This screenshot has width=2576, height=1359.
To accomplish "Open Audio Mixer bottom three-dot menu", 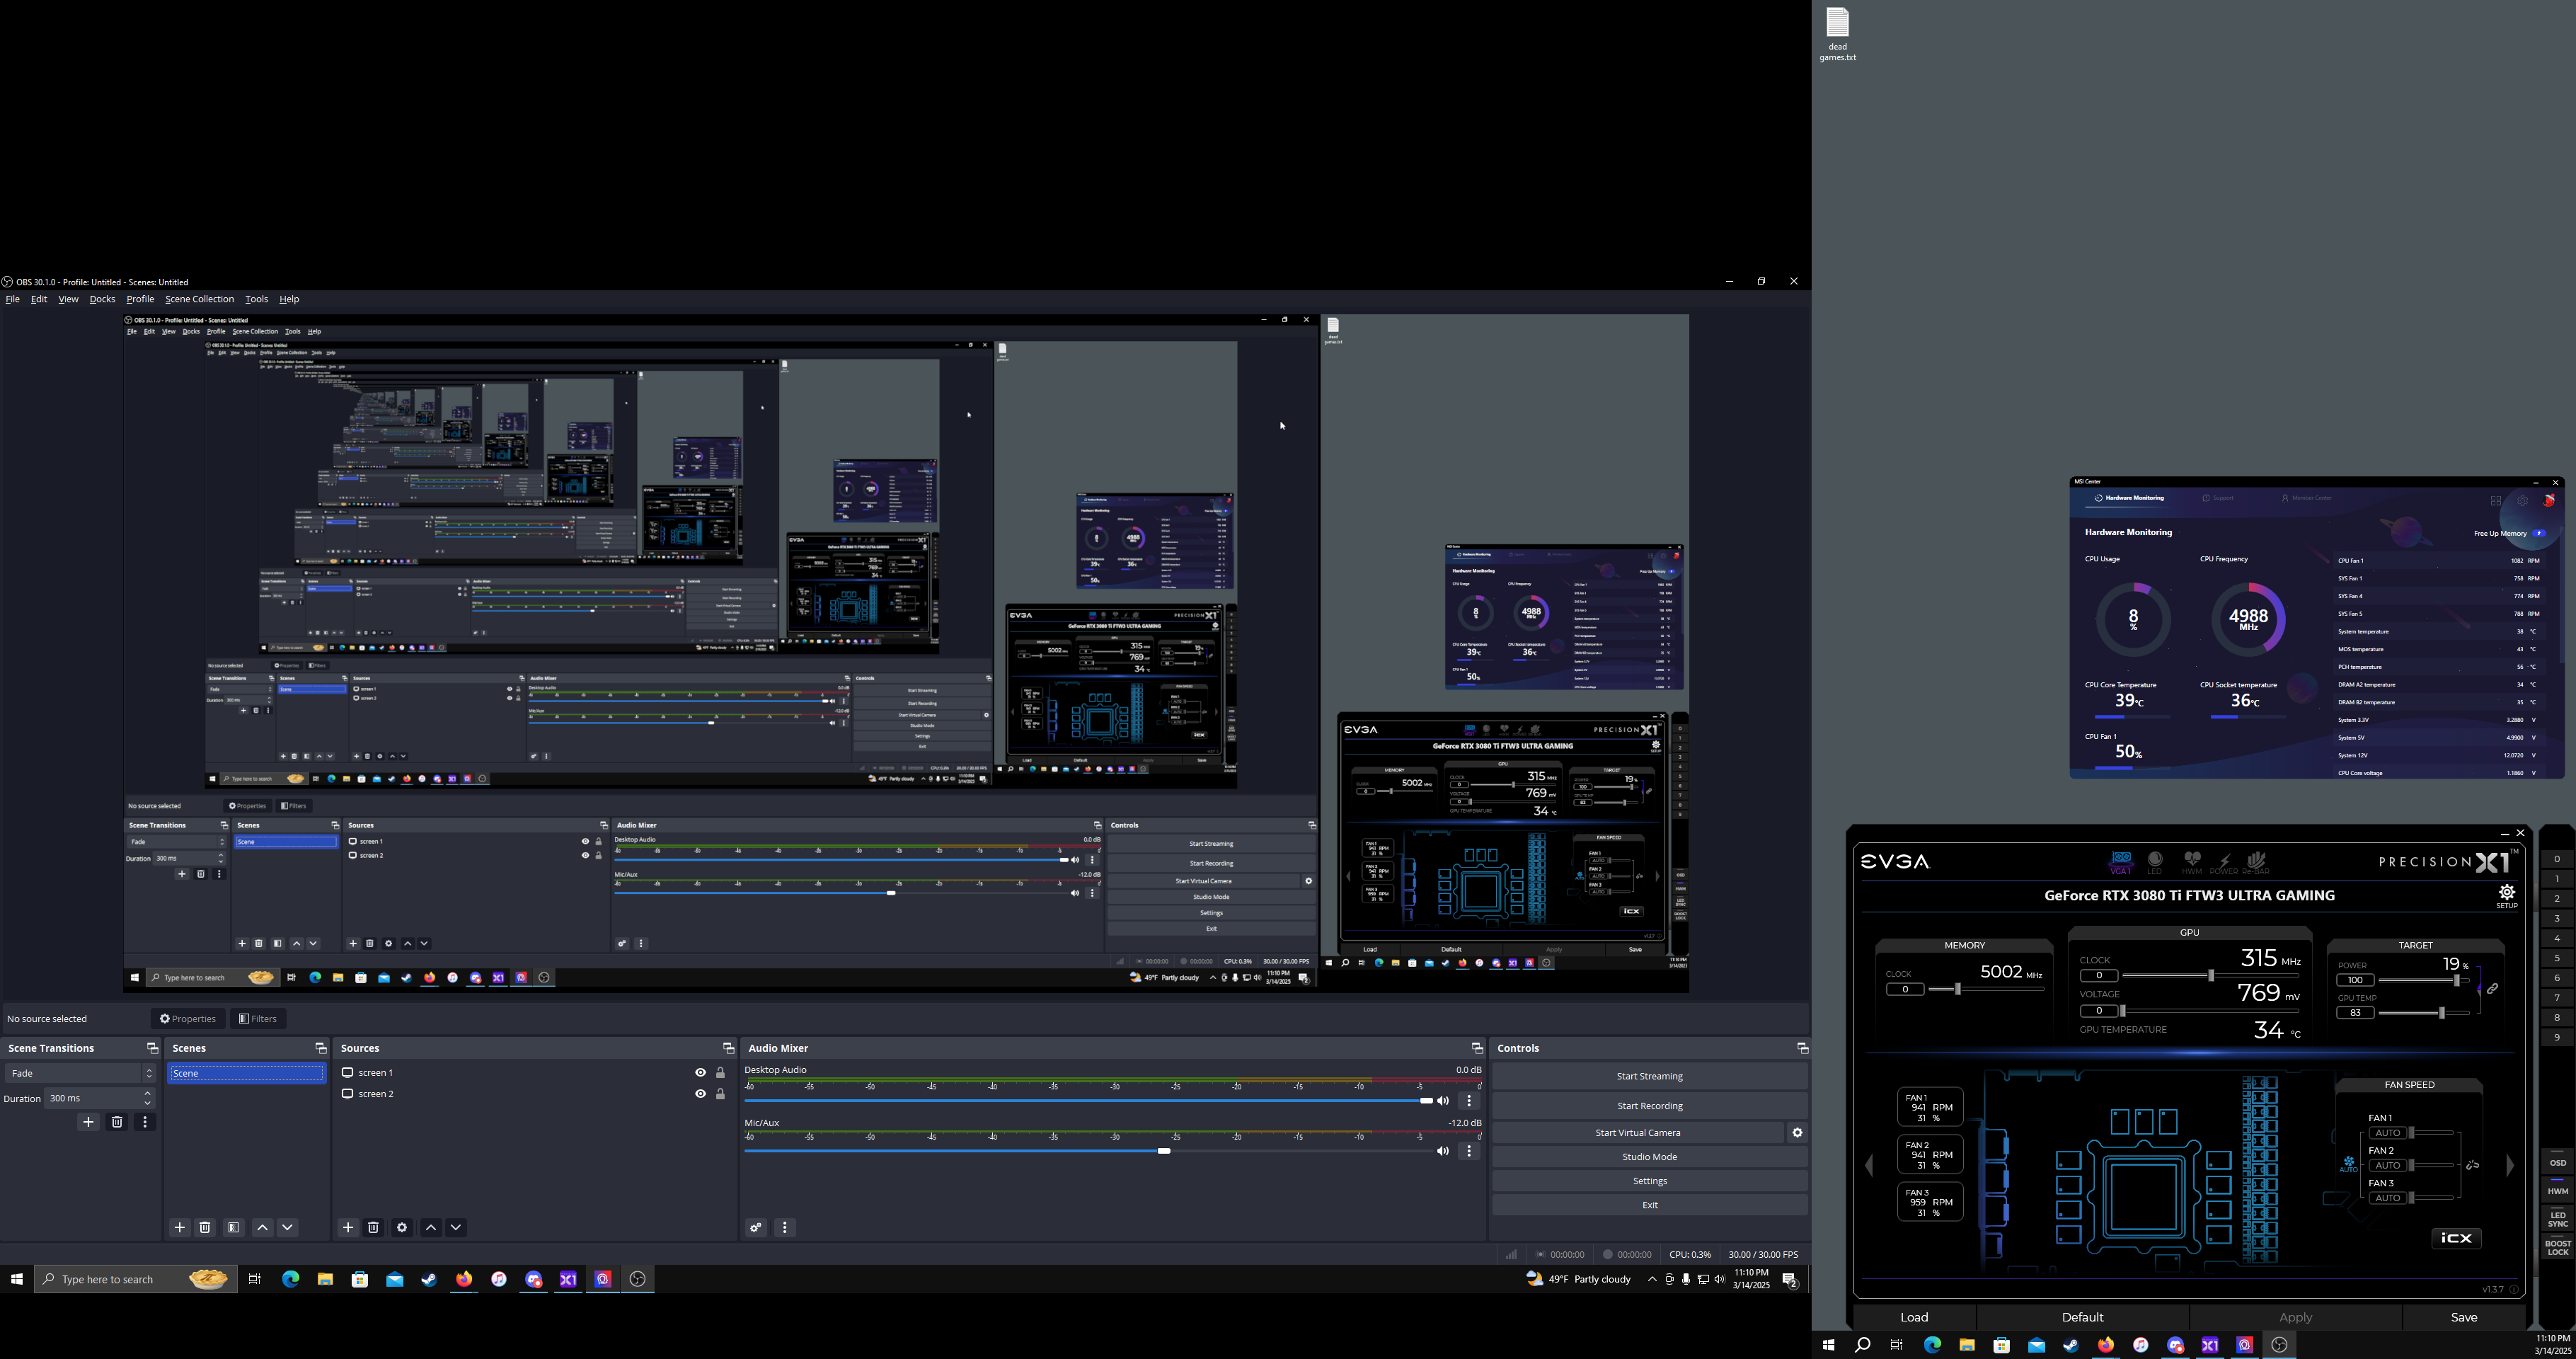I will click(x=785, y=1227).
